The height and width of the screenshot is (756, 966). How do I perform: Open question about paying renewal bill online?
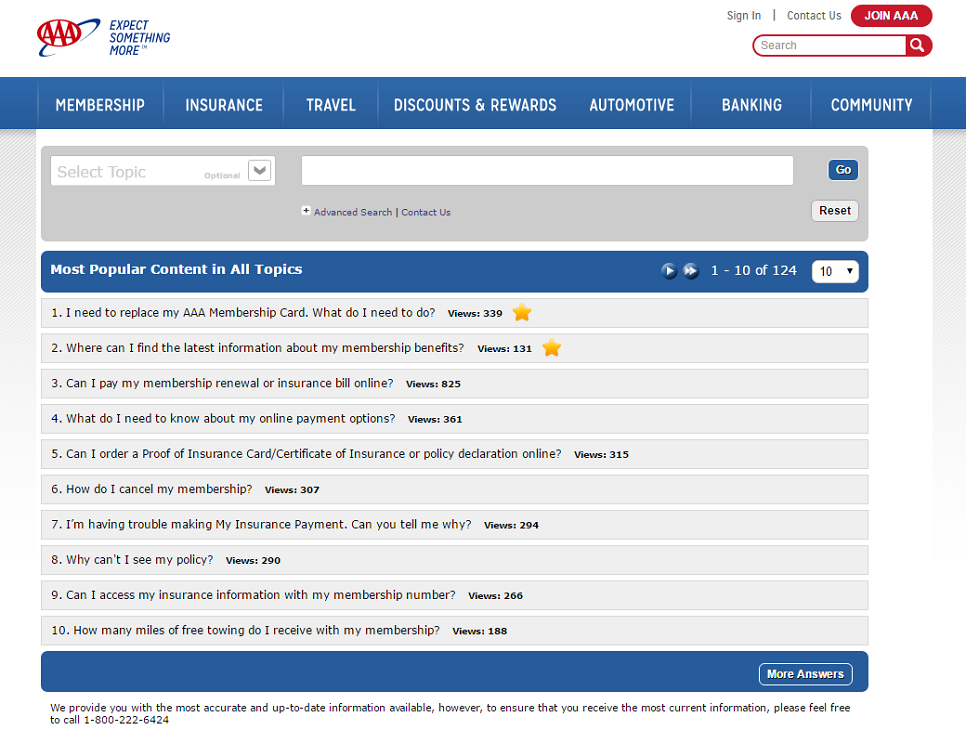point(230,383)
